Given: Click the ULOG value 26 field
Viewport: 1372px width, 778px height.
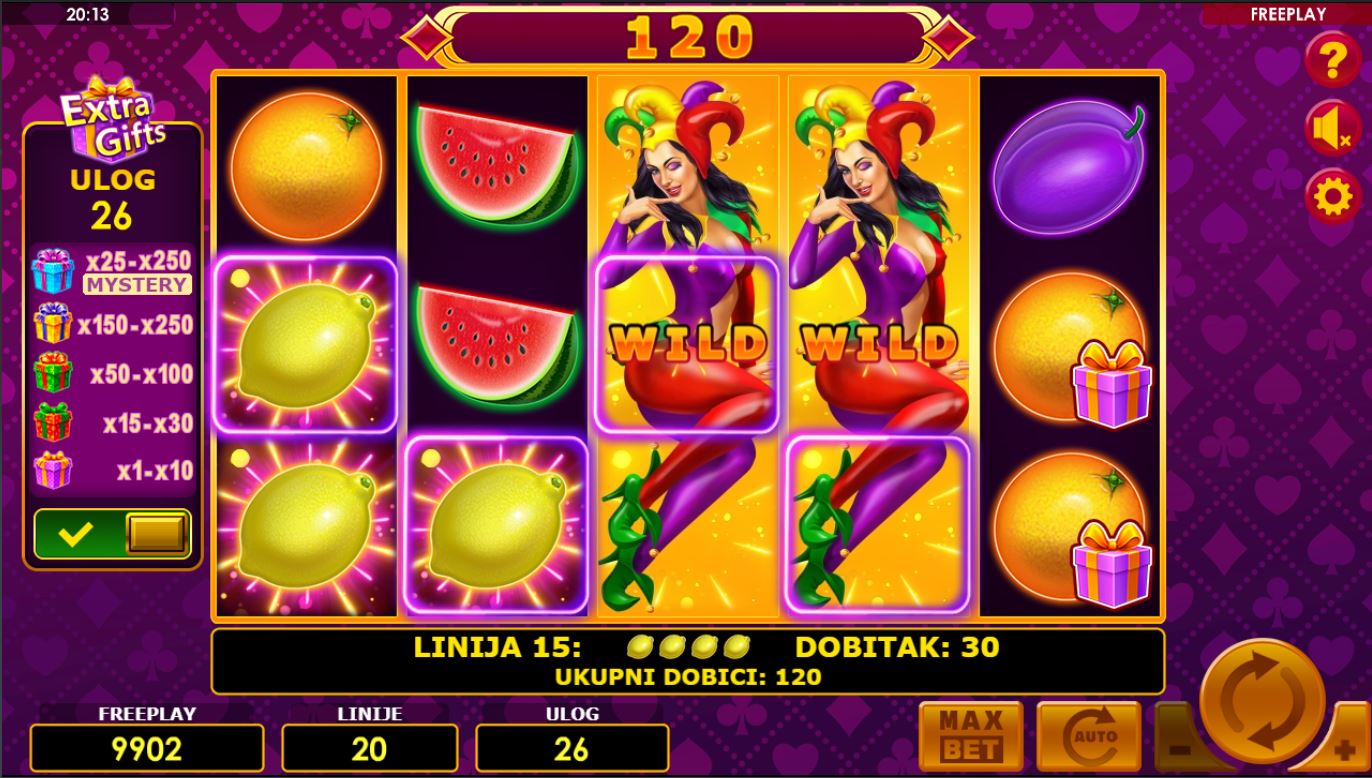Looking at the screenshot, I should [x=572, y=748].
